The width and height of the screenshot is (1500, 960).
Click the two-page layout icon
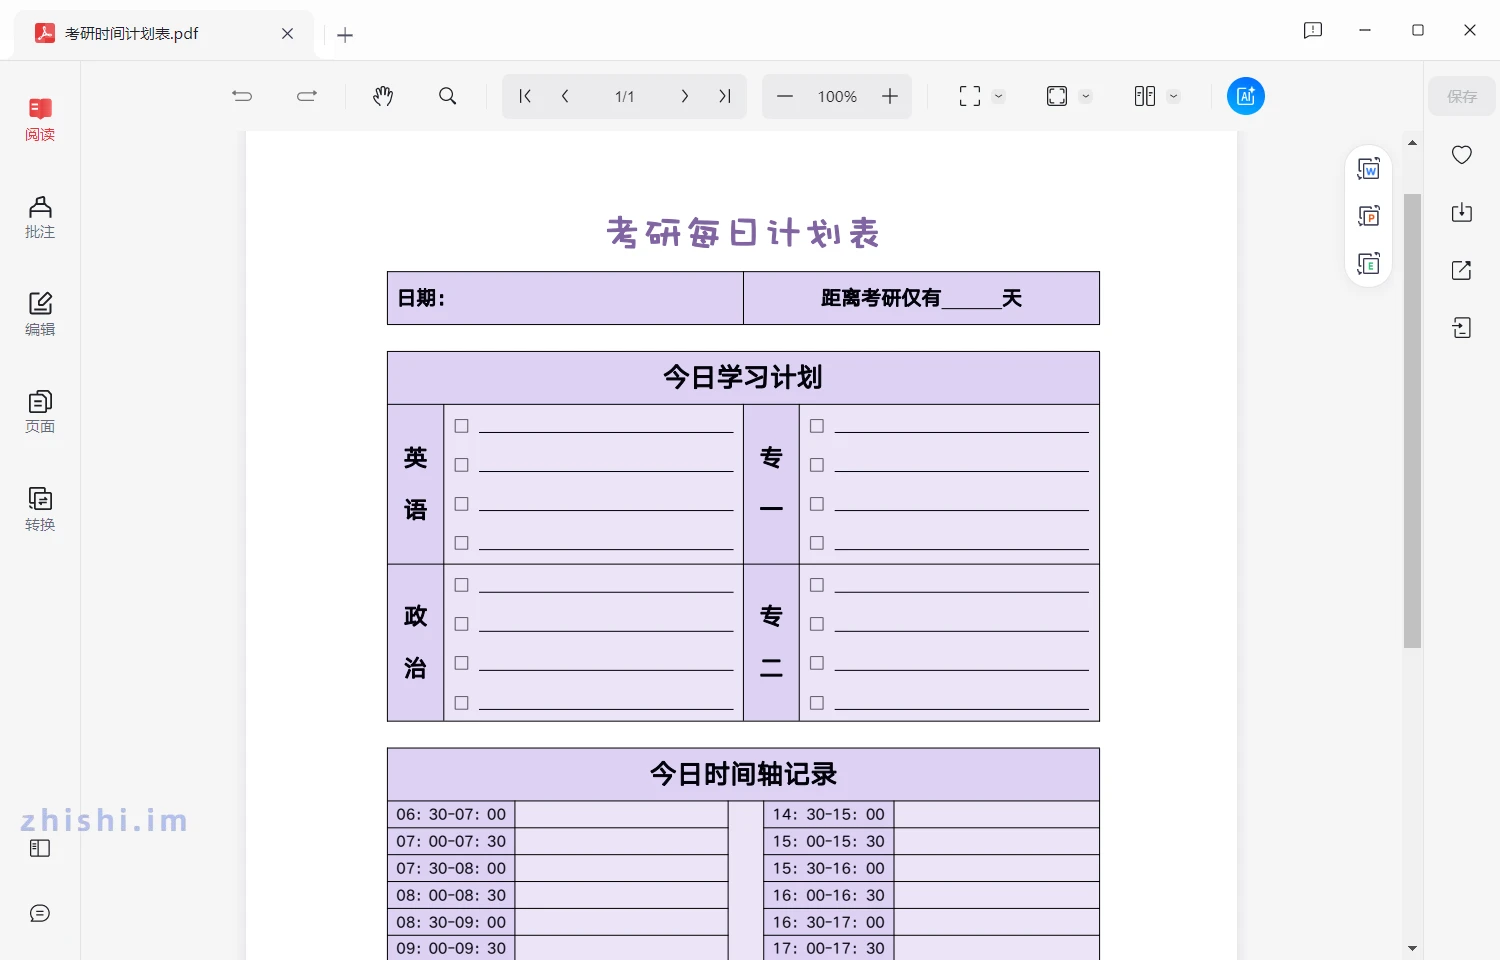pyautogui.click(x=1145, y=96)
